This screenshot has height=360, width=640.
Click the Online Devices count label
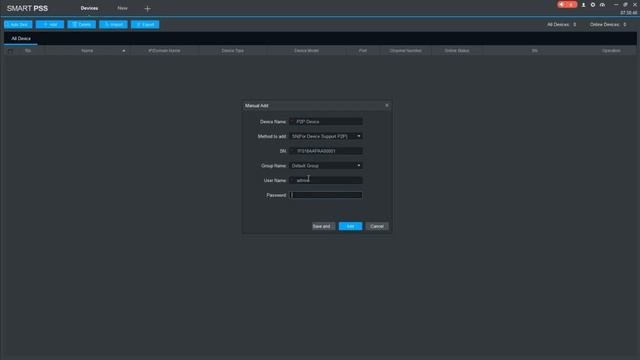(608, 24)
